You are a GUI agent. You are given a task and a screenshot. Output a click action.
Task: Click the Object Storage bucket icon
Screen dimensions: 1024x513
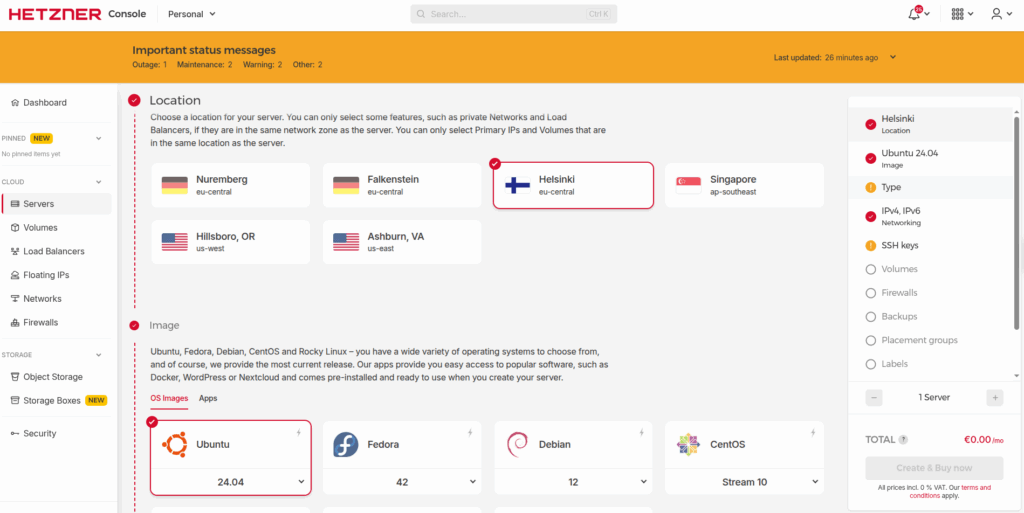tap(16, 377)
